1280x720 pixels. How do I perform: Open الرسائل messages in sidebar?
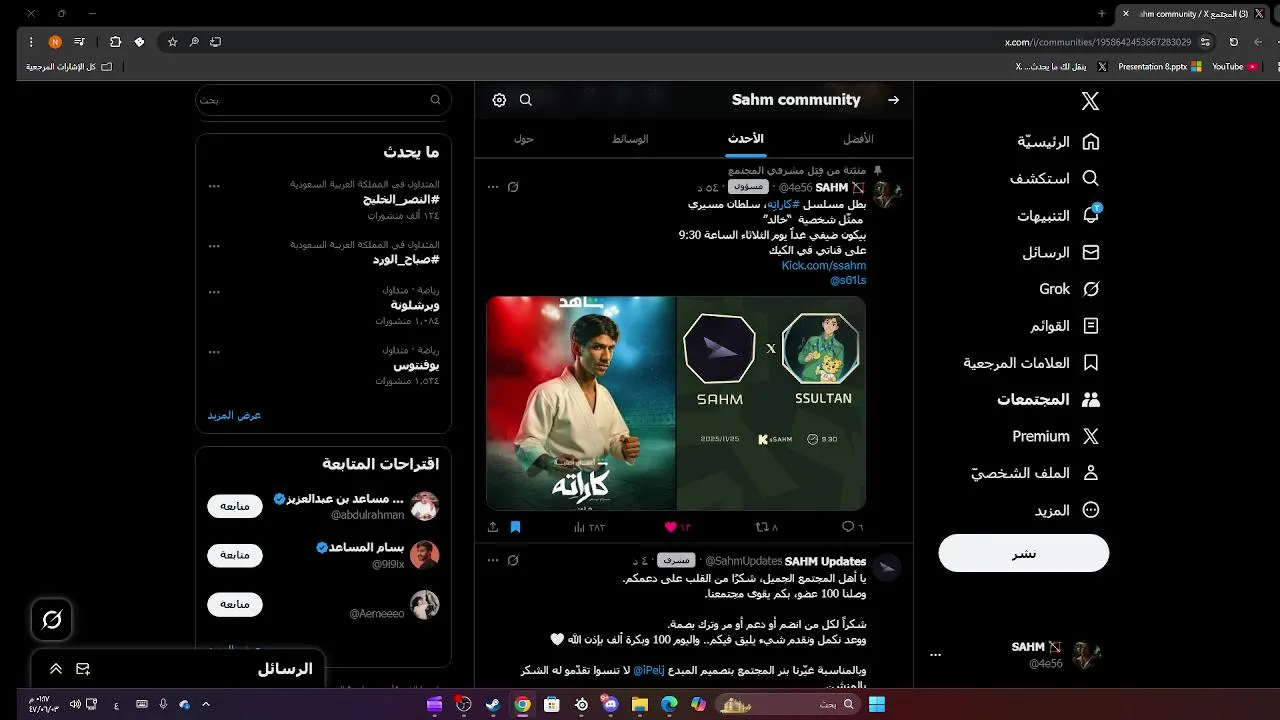pyautogui.click(x=1061, y=253)
